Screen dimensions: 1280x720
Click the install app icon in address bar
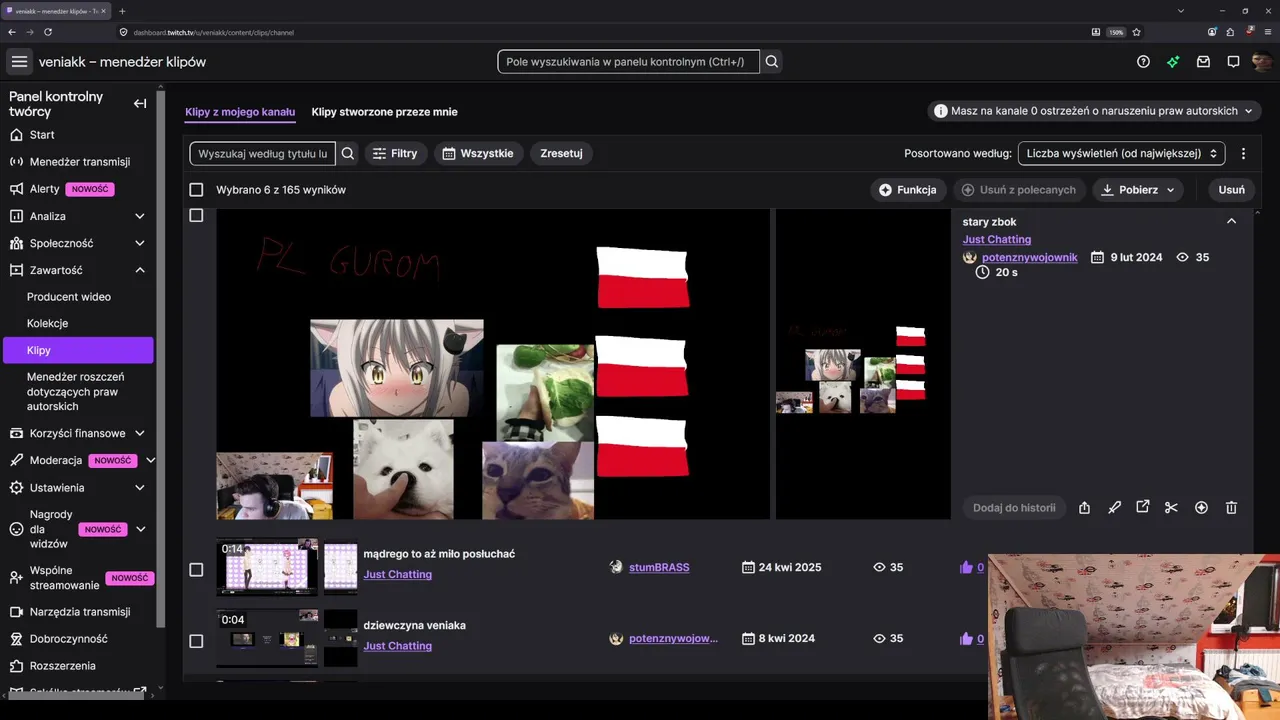point(1096,32)
